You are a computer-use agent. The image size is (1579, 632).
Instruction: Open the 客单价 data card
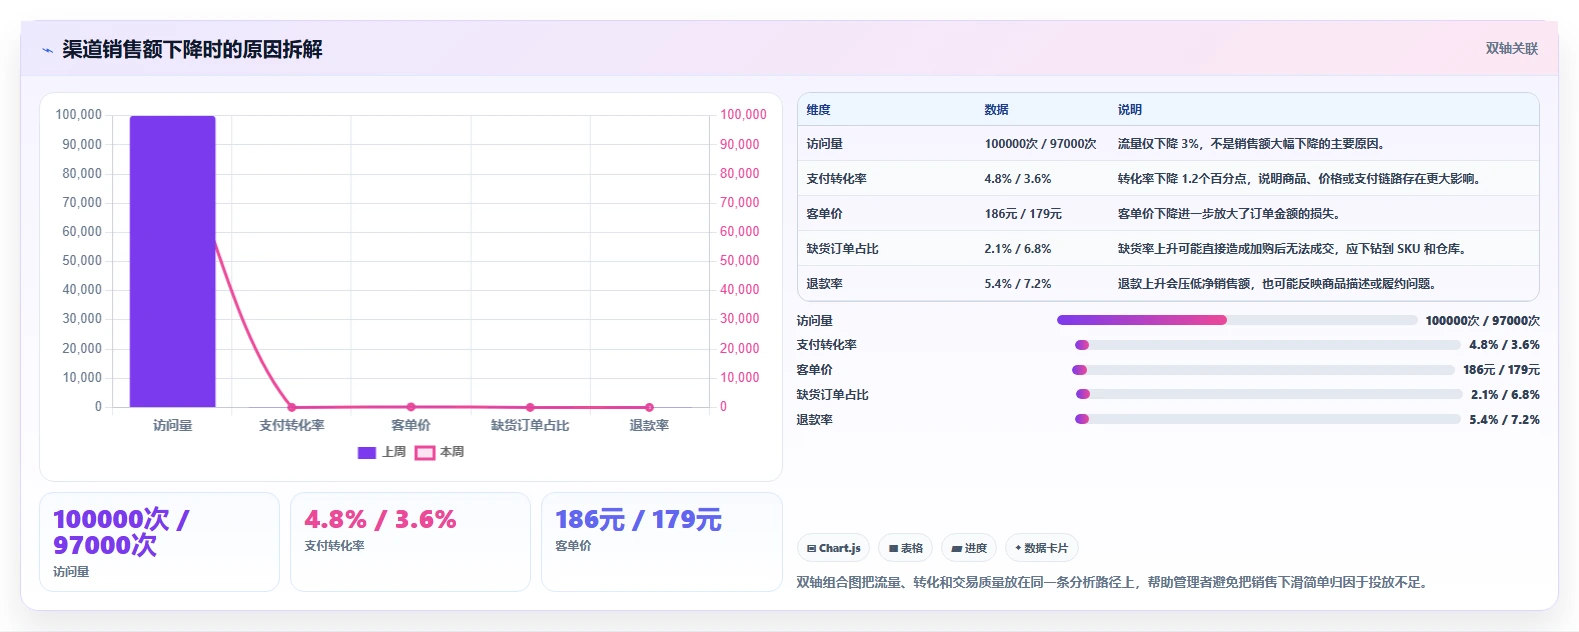click(661, 541)
